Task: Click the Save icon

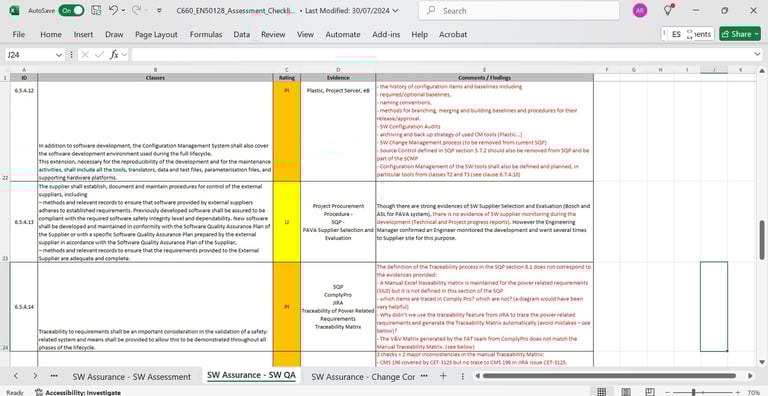Action: click(x=96, y=10)
